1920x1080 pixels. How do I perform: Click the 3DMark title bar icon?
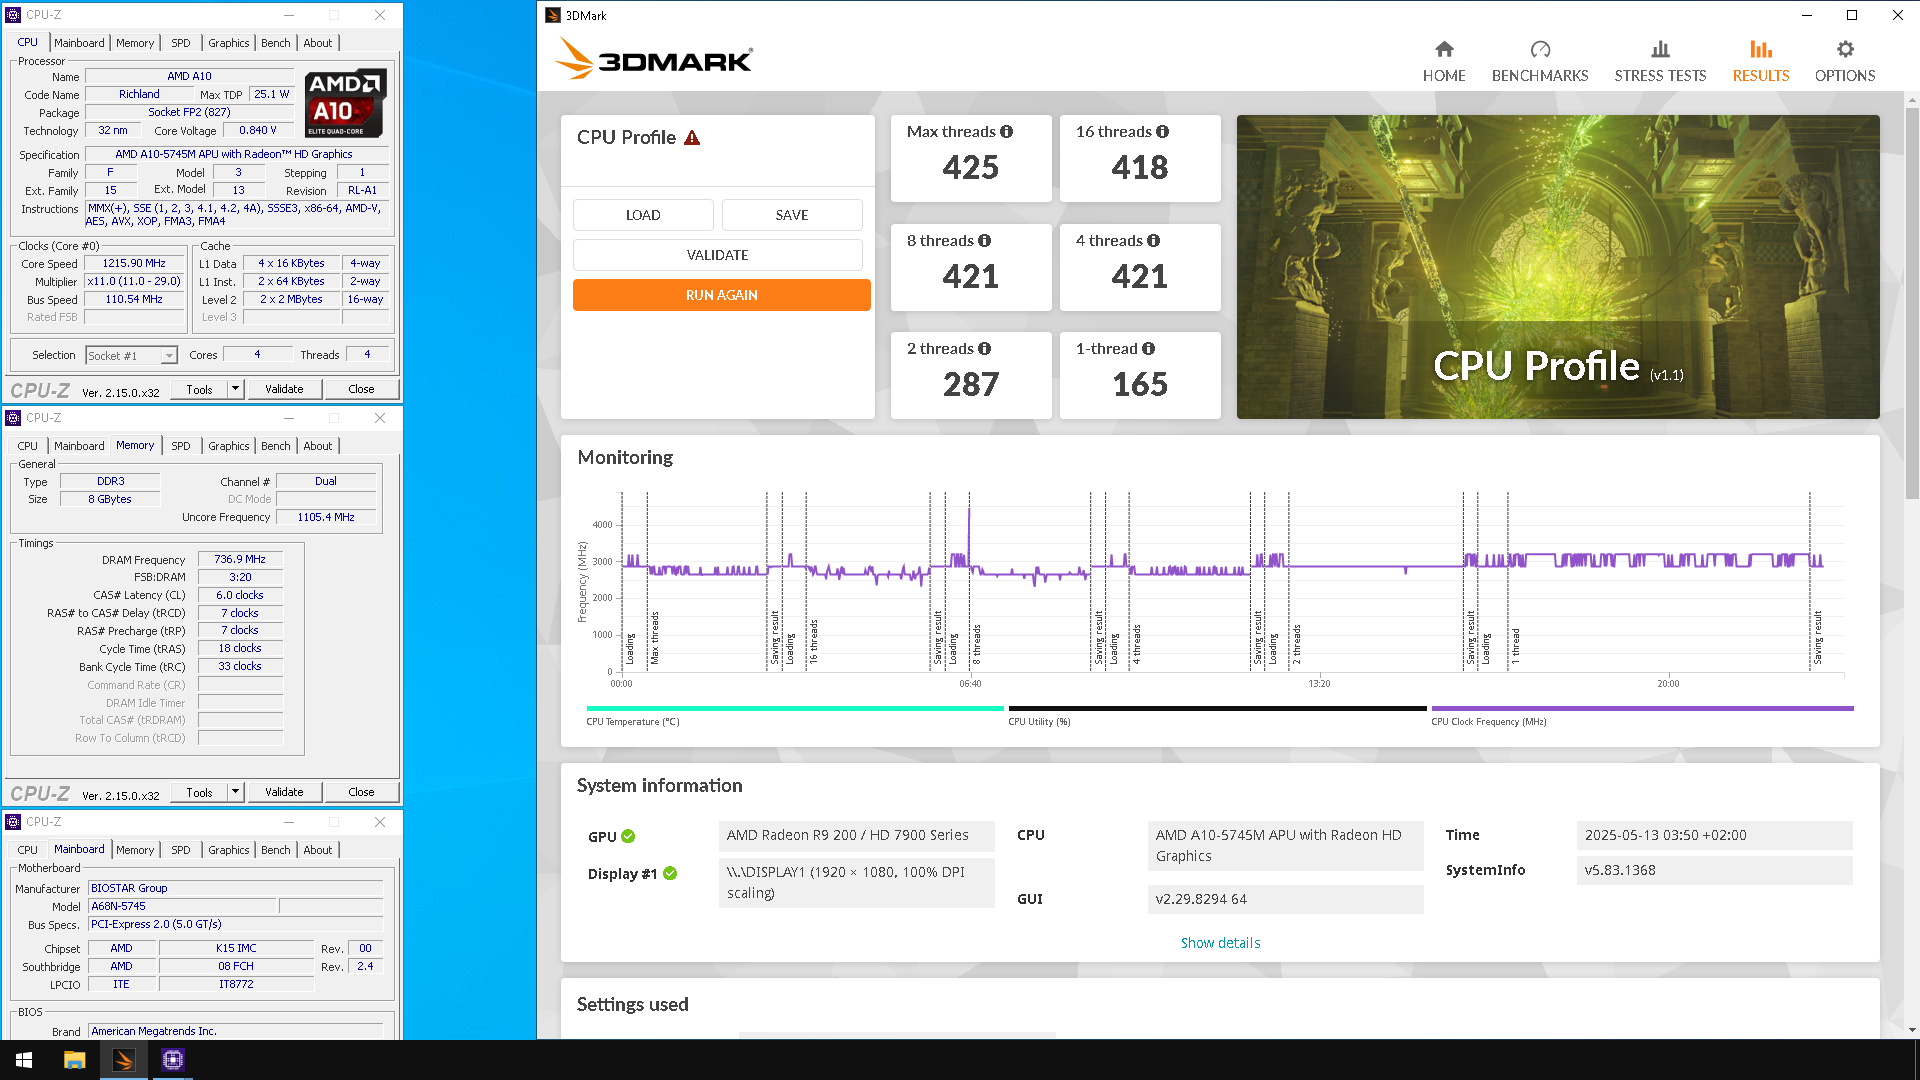pos(553,15)
